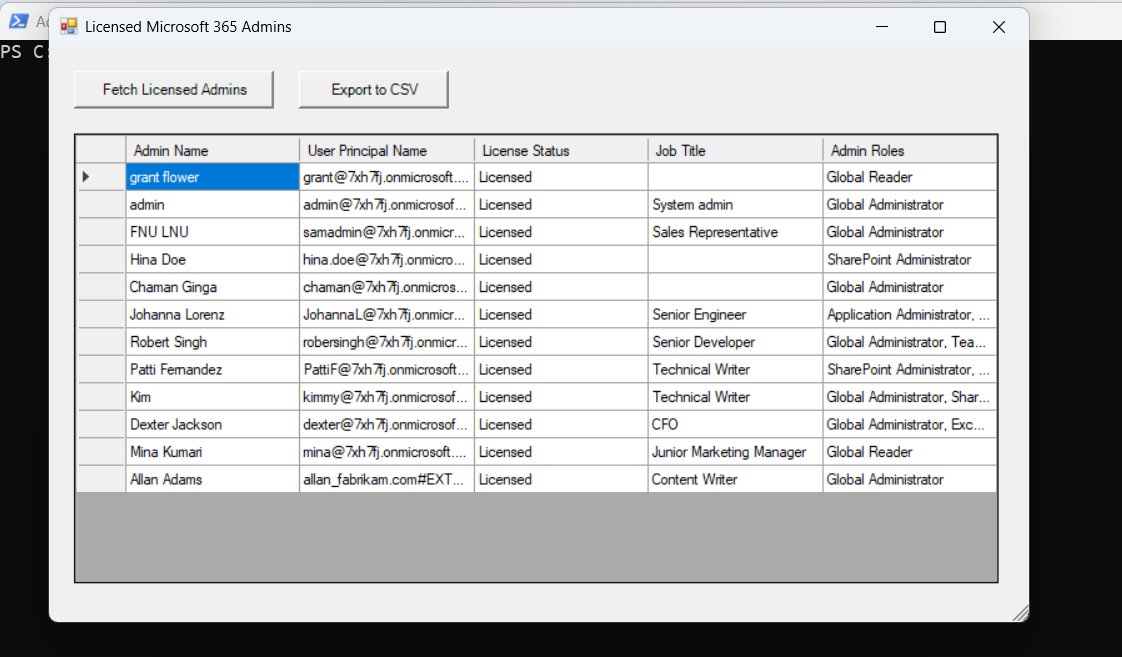Select the 'Allan Adams' name cell
This screenshot has height=657, width=1122.
pos(213,479)
